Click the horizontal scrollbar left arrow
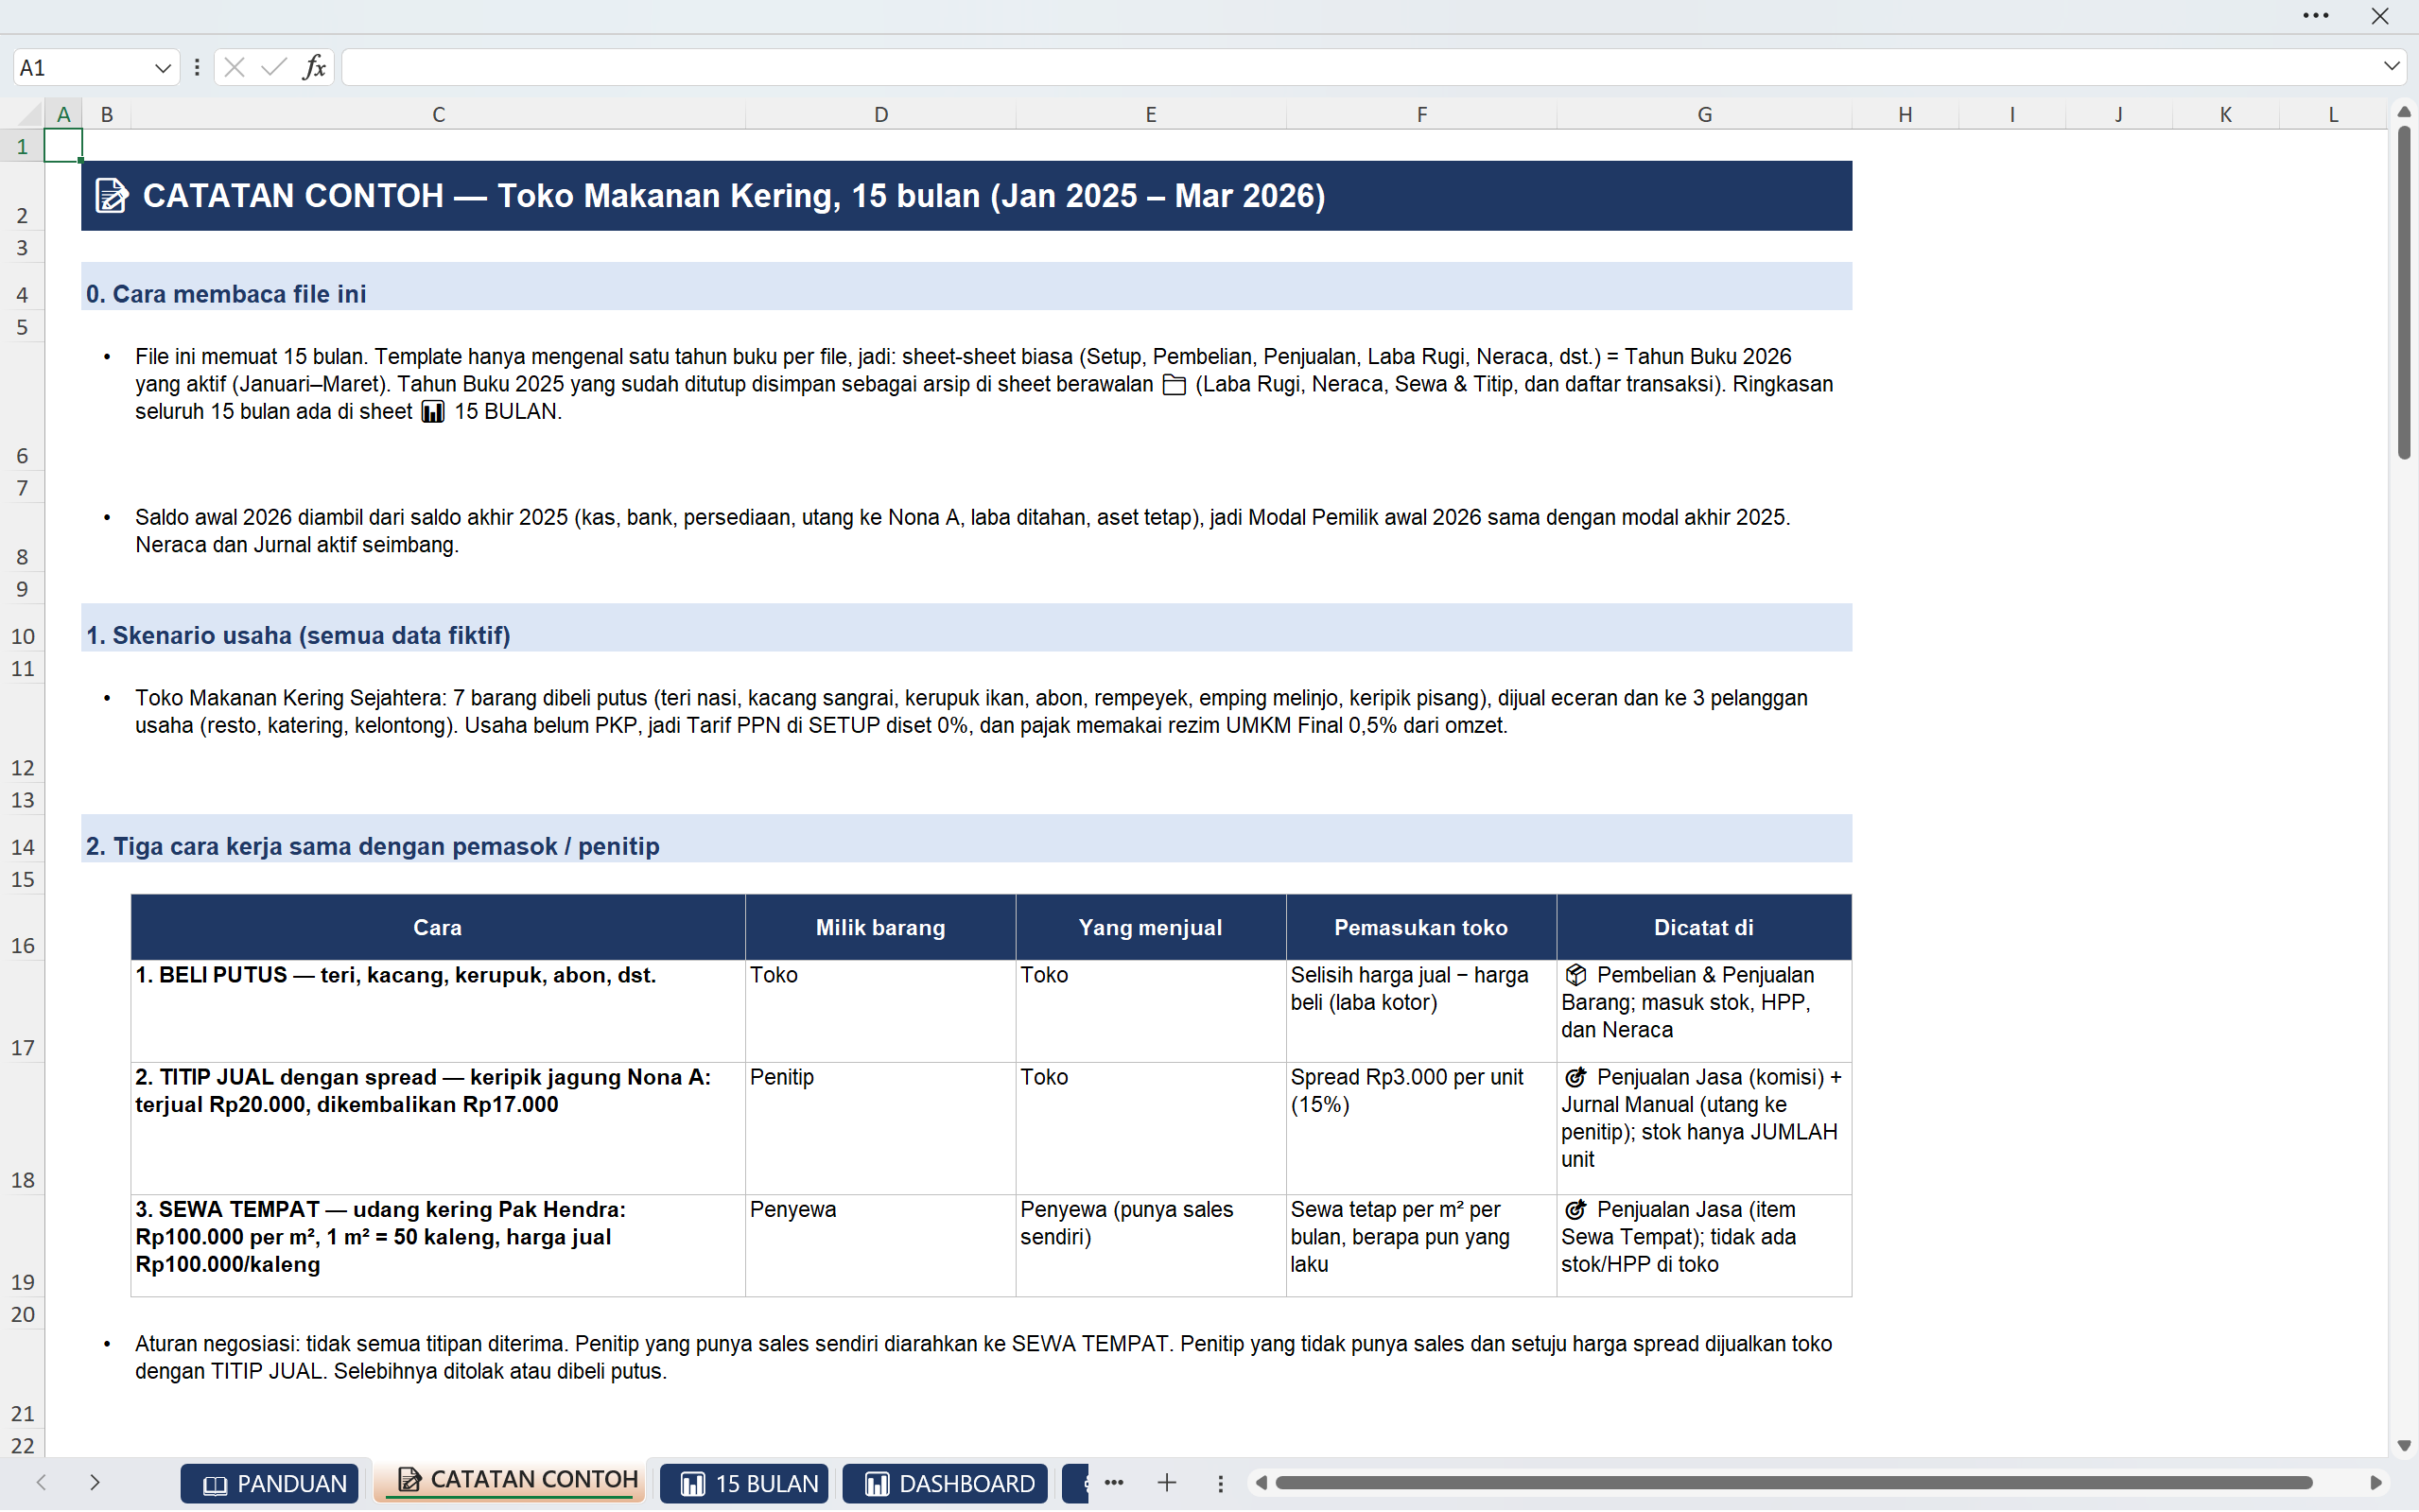The image size is (2419, 1512). coord(1262,1482)
